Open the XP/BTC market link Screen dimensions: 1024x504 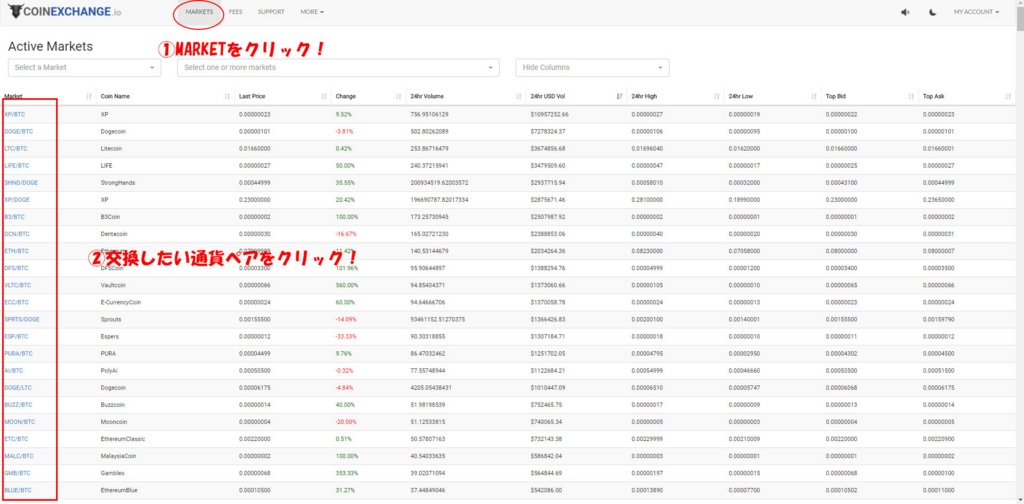(x=14, y=114)
